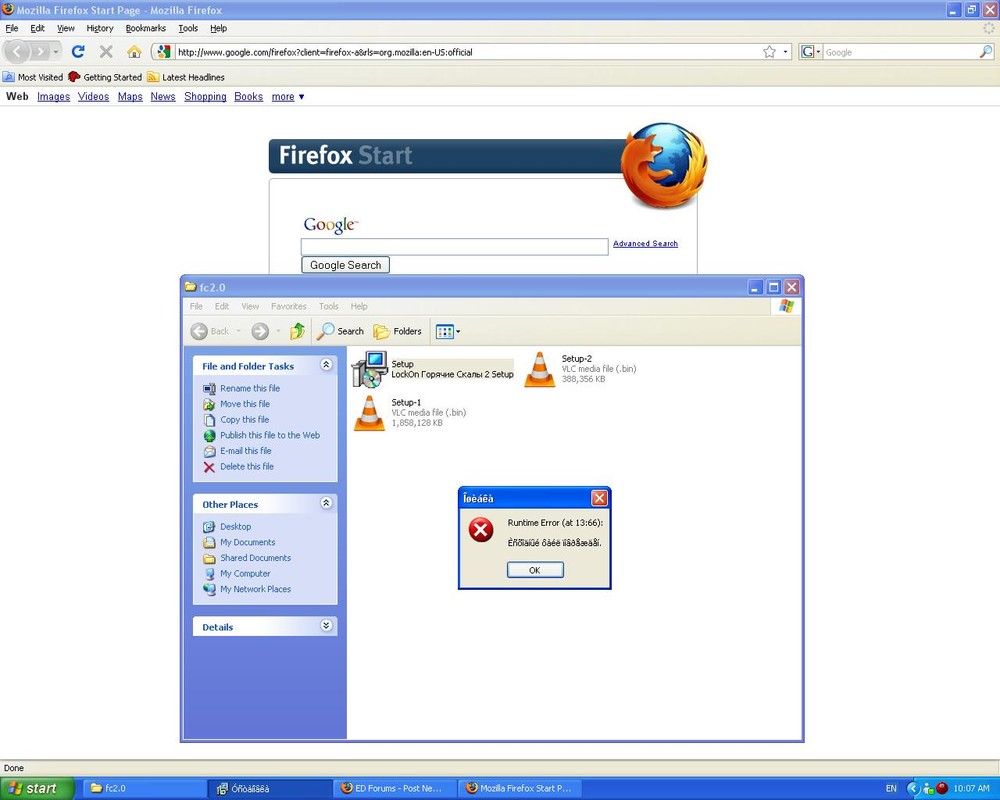Image resolution: width=1000 pixels, height=800 pixels.
Task: Click the Firefox URL address field
Action: [x=468, y=52]
